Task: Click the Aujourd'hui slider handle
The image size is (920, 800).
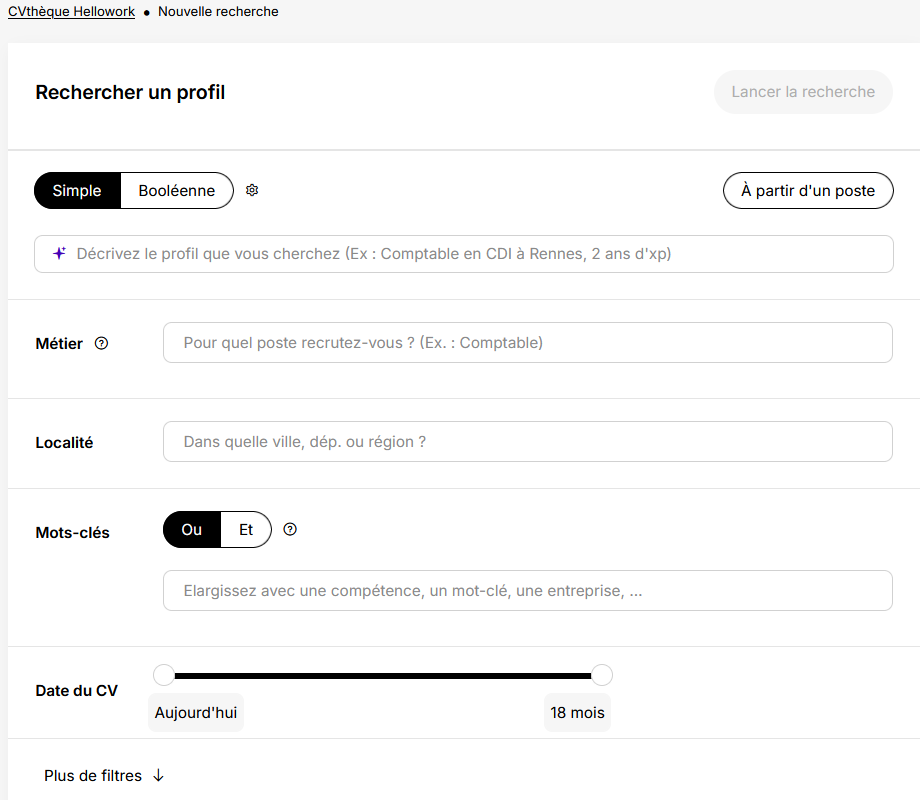Action: 164,675
